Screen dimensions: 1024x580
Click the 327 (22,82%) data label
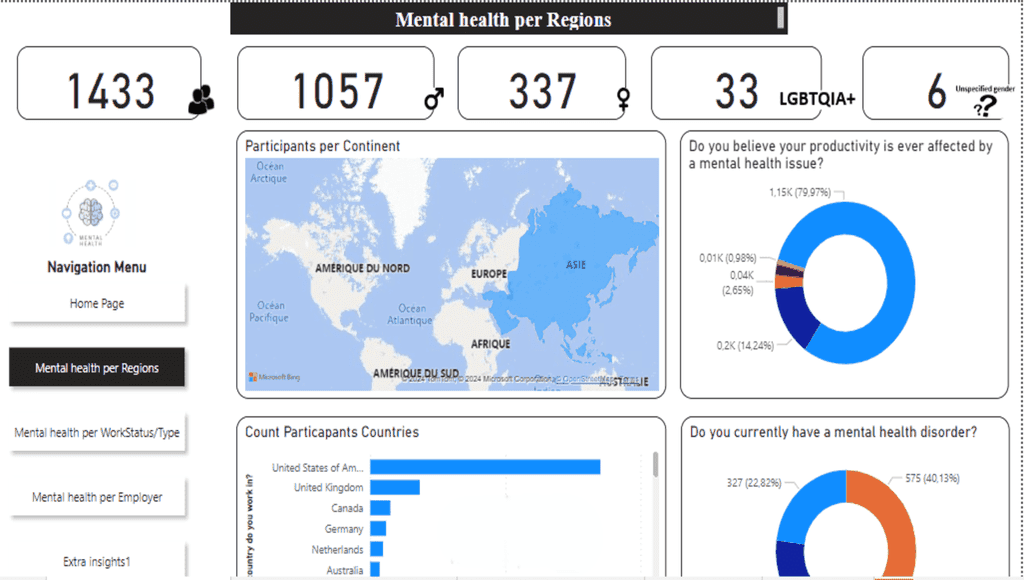click(754, 483)
